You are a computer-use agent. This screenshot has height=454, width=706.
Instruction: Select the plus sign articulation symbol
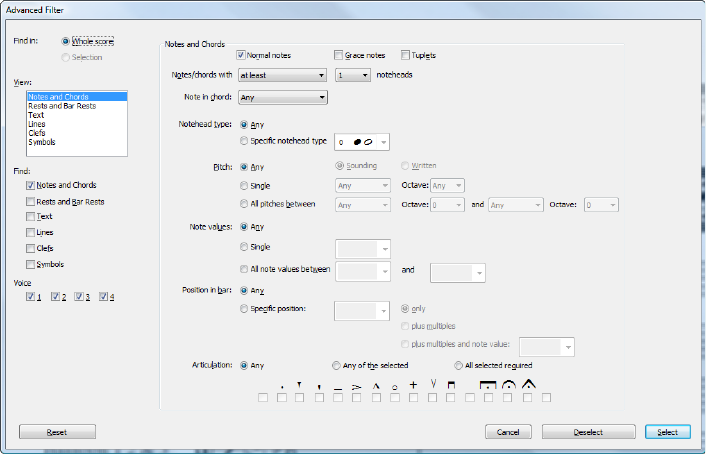413,385
